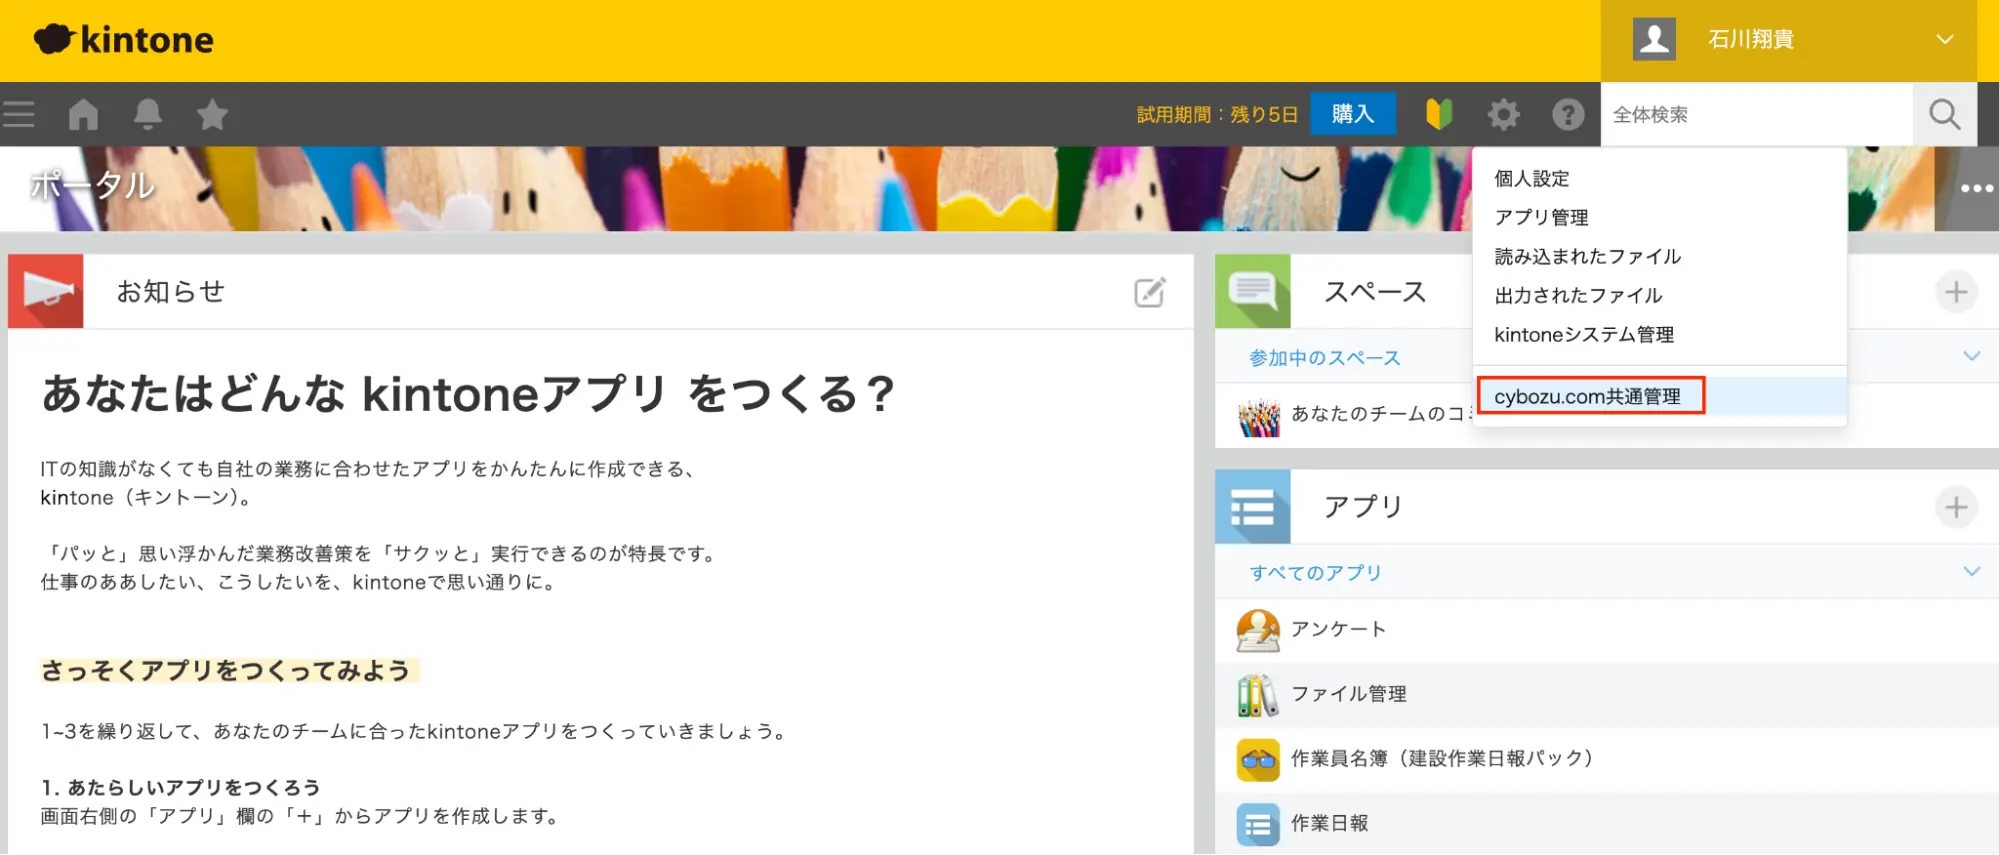Open kintoneシステム管理 menu item
Screen dimensions: 1999x855
(x=1584, y=335)
